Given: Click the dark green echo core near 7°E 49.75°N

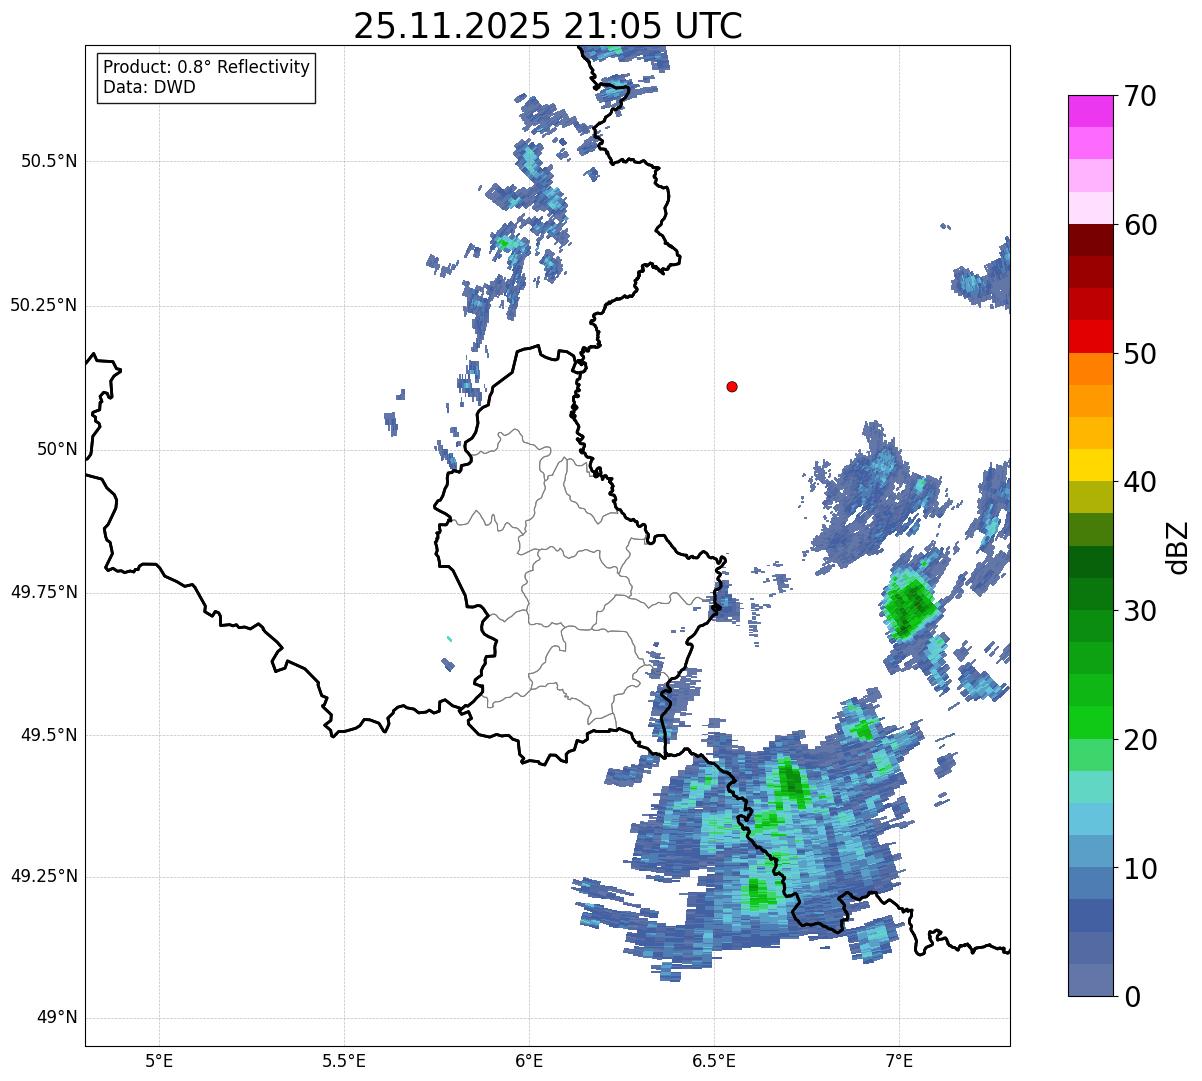Looking at the screenshot, I should pyautogui.click(x=910, y=607).
